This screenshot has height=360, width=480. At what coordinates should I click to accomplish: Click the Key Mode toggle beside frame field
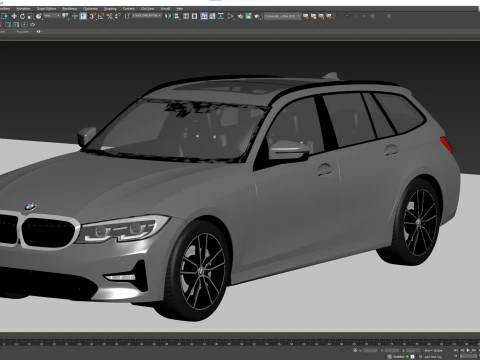(456, 356)
